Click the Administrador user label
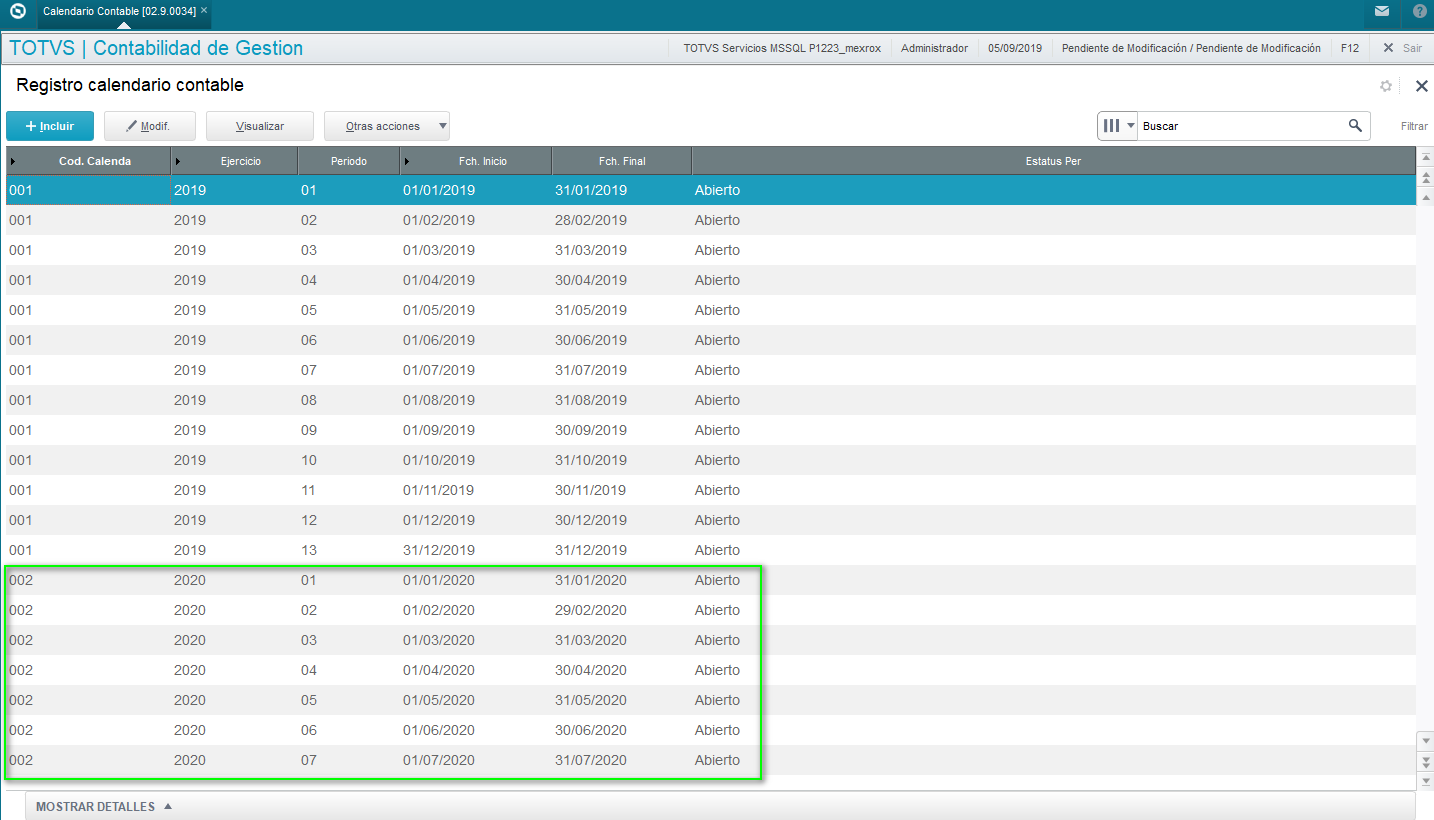The height and width of the screenshot is (820, 1434). point(934,48)
